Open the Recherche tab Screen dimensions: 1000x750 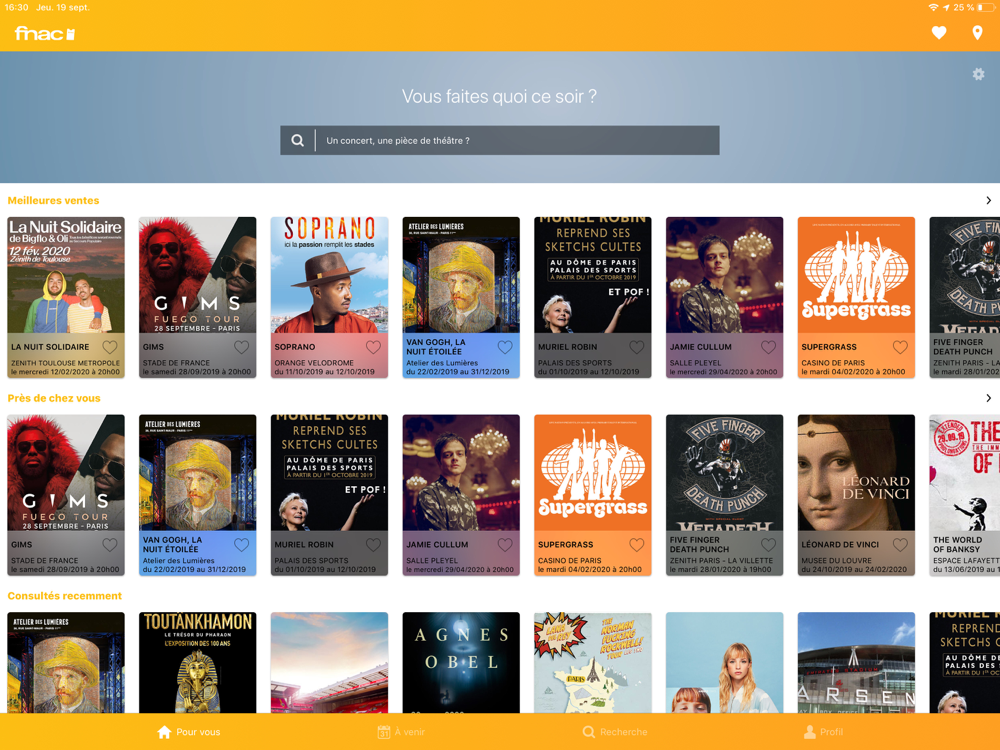(615, 732)
